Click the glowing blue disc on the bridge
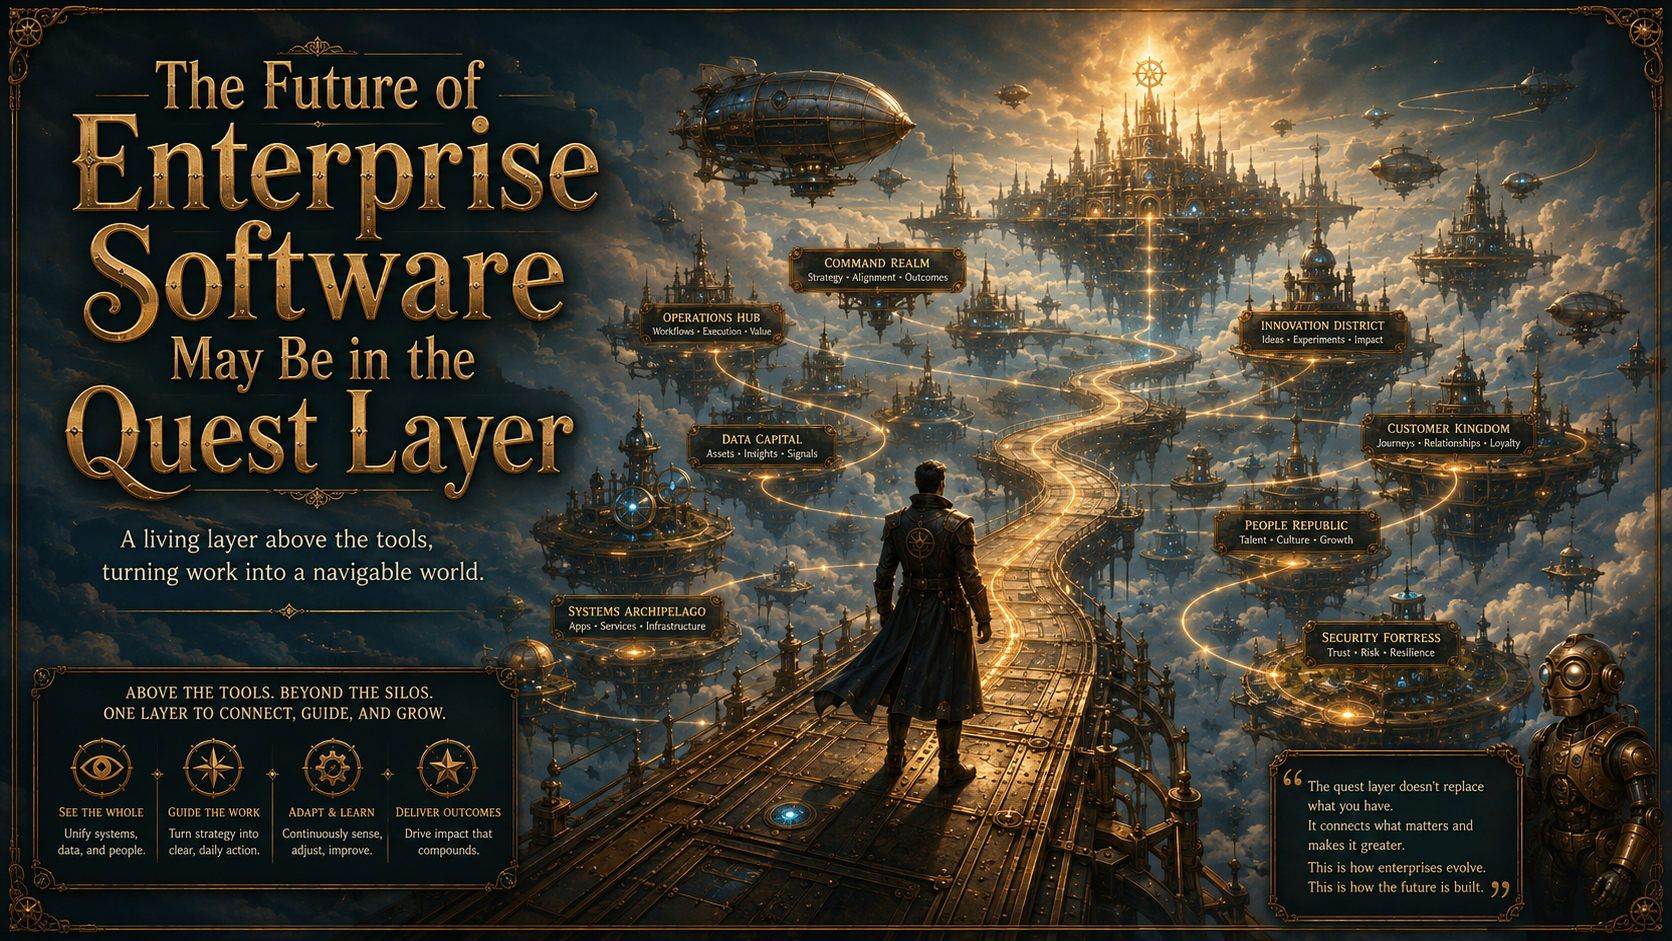The image size is (1672, 941). click(789, 815)
